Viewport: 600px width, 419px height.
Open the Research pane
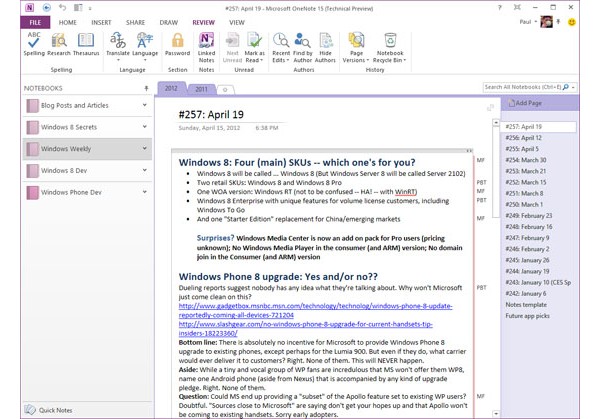(59, 44)
